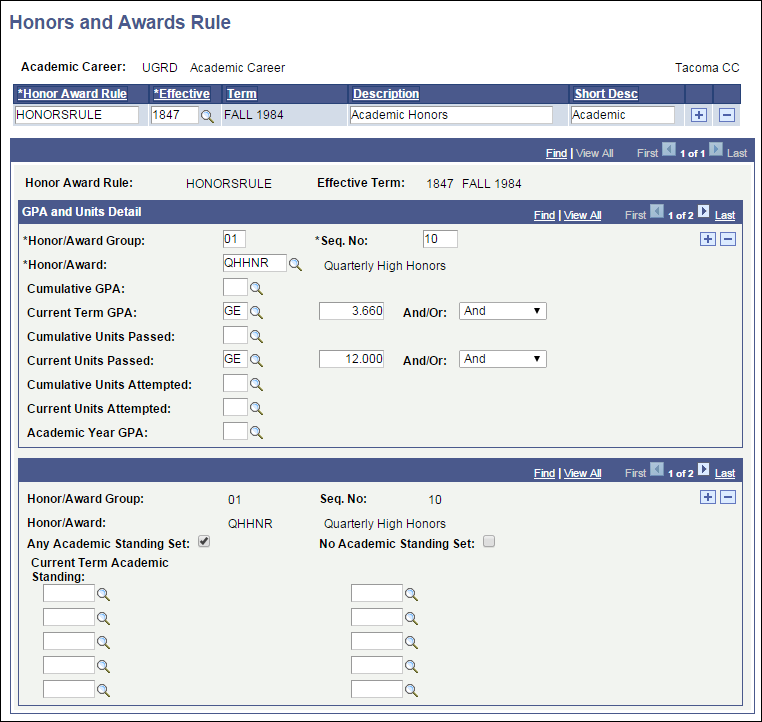Open Cumulative Units Attempted lookup magnifier
This screenshot has height=722, width=762.
tap(256, 384)
